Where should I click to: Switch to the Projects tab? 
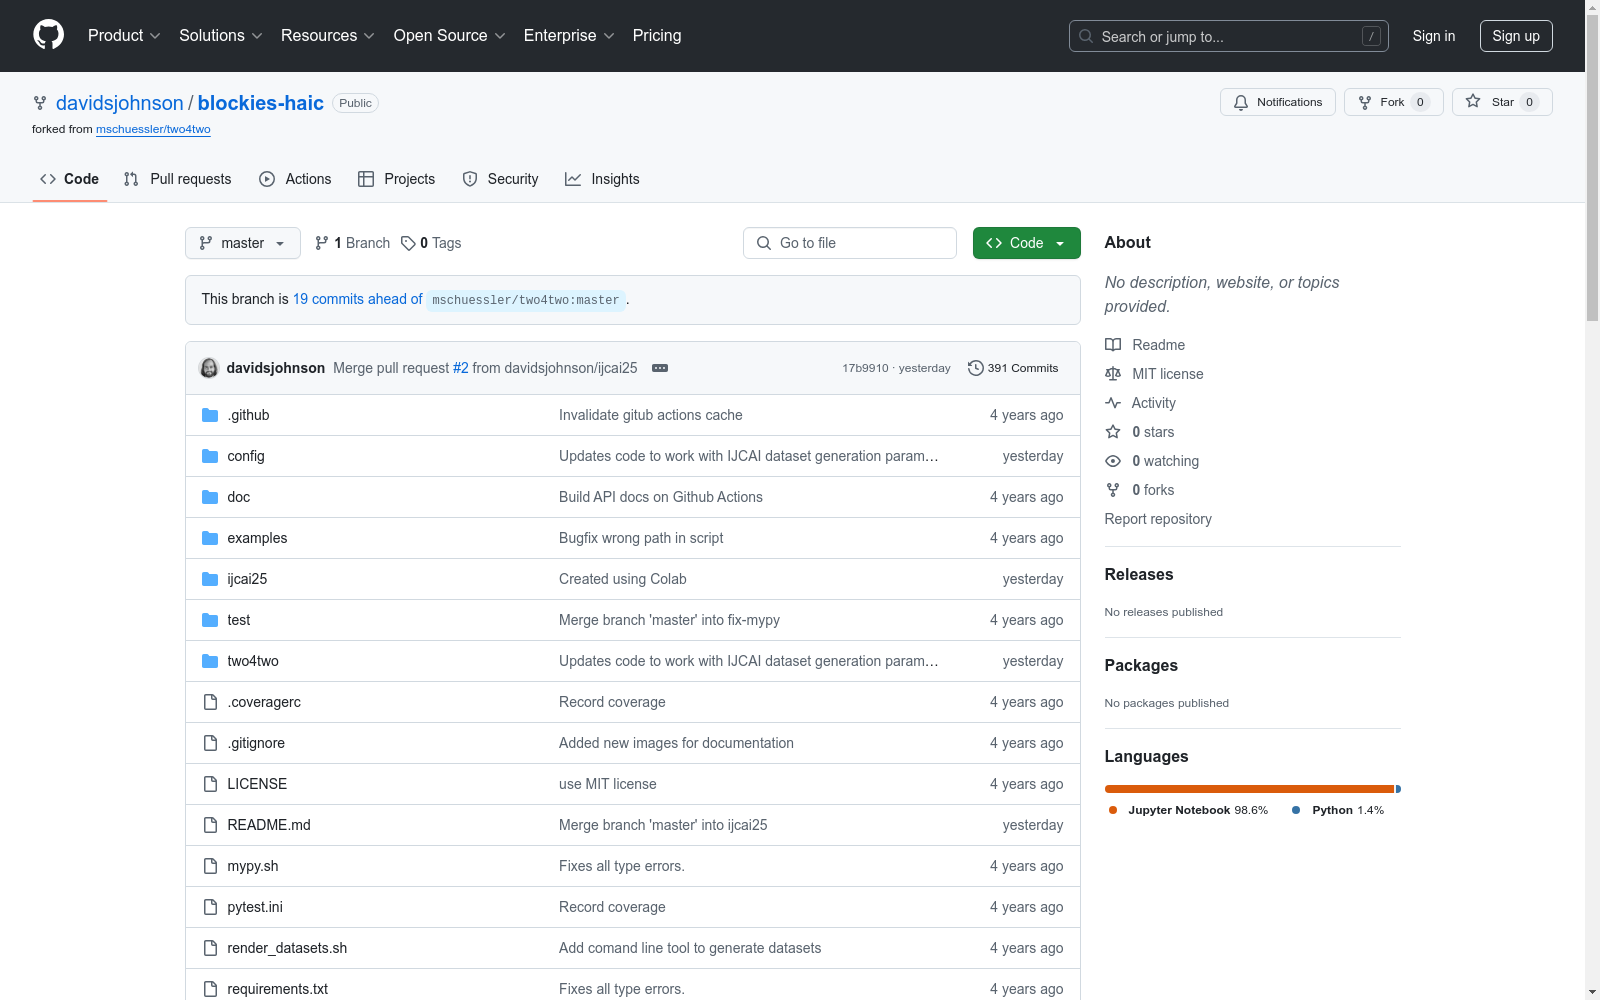[397, 179]
